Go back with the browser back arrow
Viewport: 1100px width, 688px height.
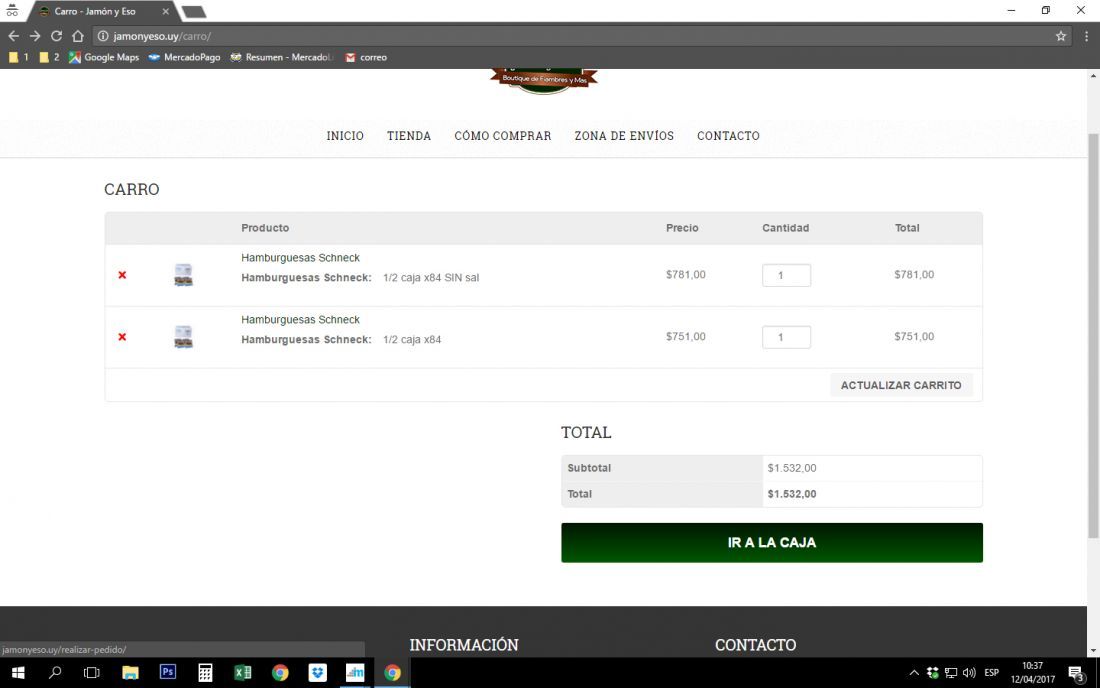(x=13, y=36)
